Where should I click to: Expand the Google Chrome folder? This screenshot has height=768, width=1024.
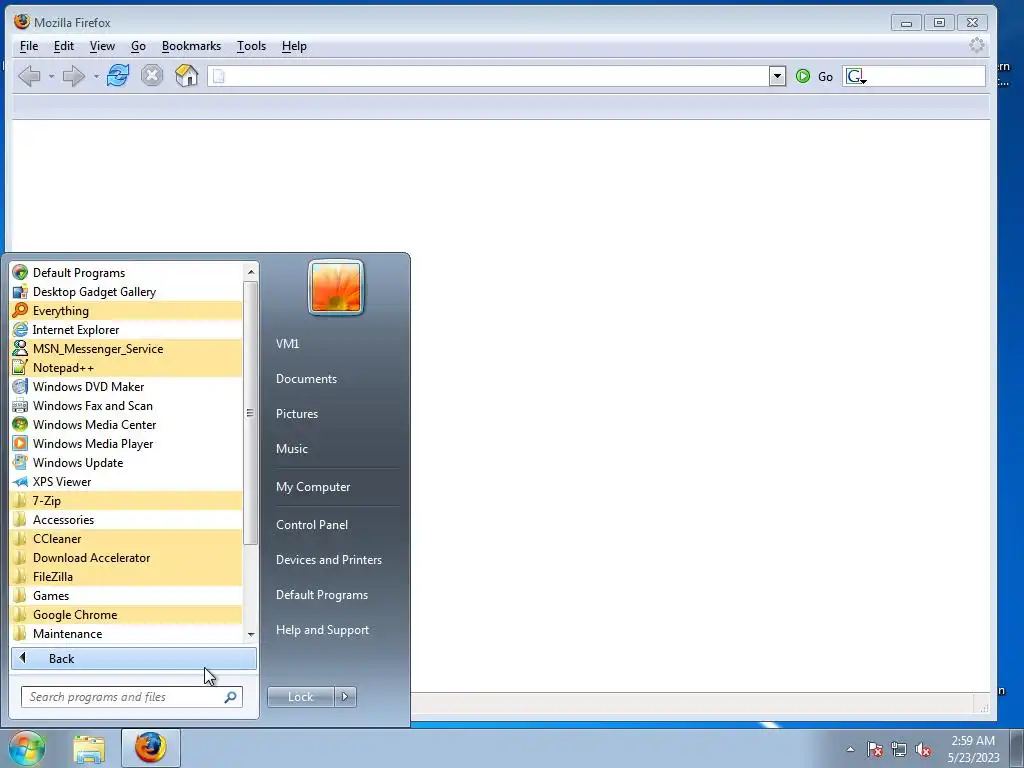click(127, 615)
